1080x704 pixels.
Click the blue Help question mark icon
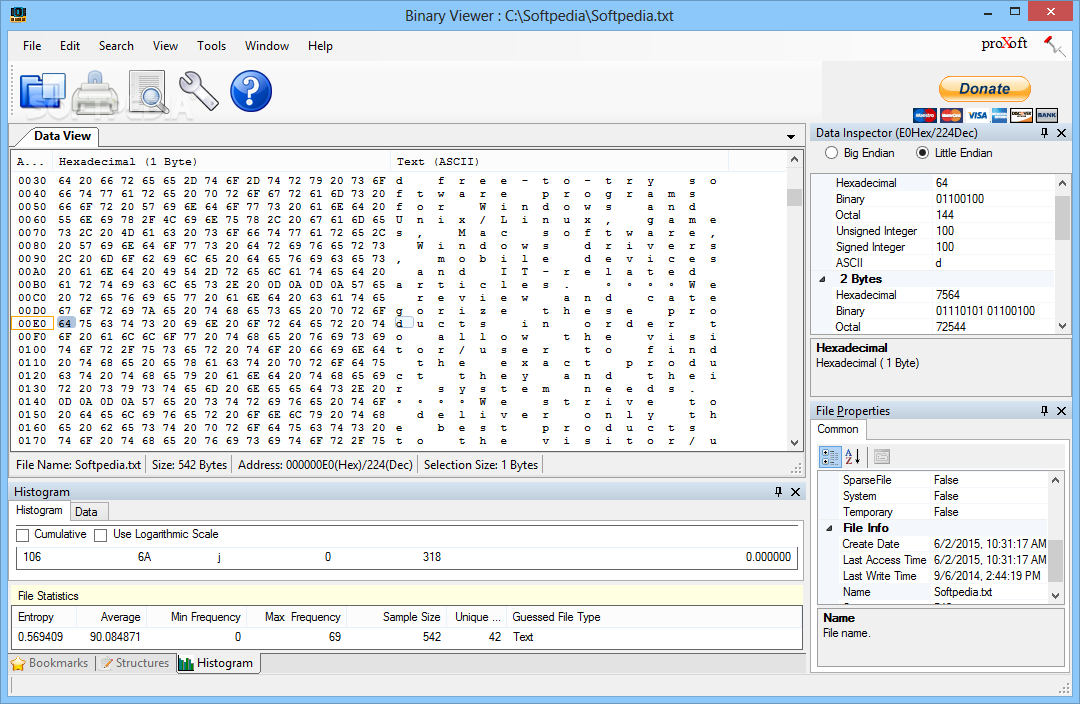251,91
